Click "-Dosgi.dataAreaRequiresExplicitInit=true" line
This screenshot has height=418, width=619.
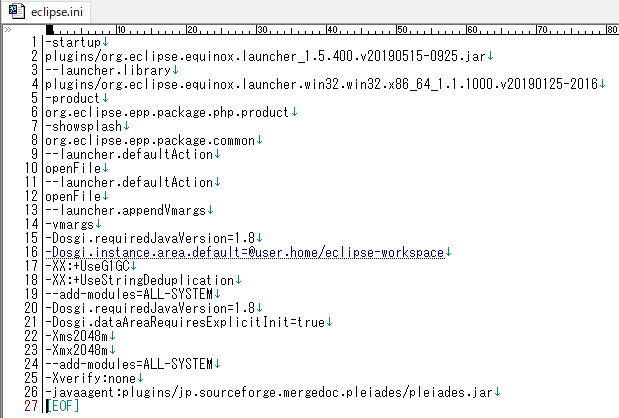click(x=185, y=322)
